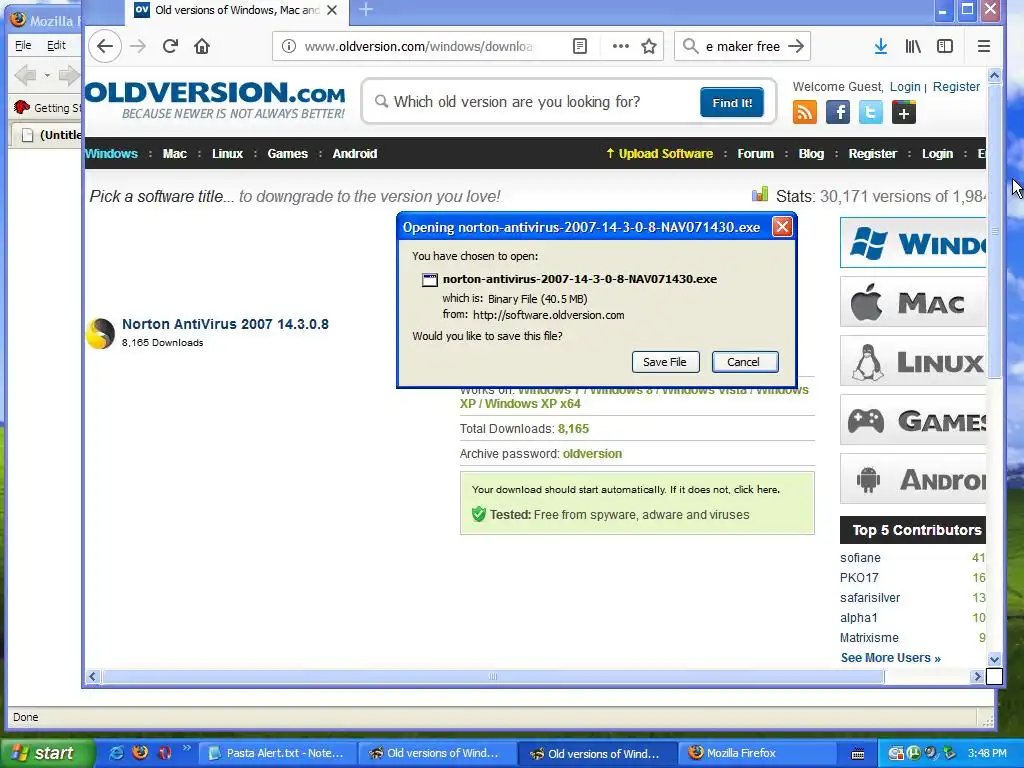
Task: Open contributor sofiane's profile
Action: (860, 558)
